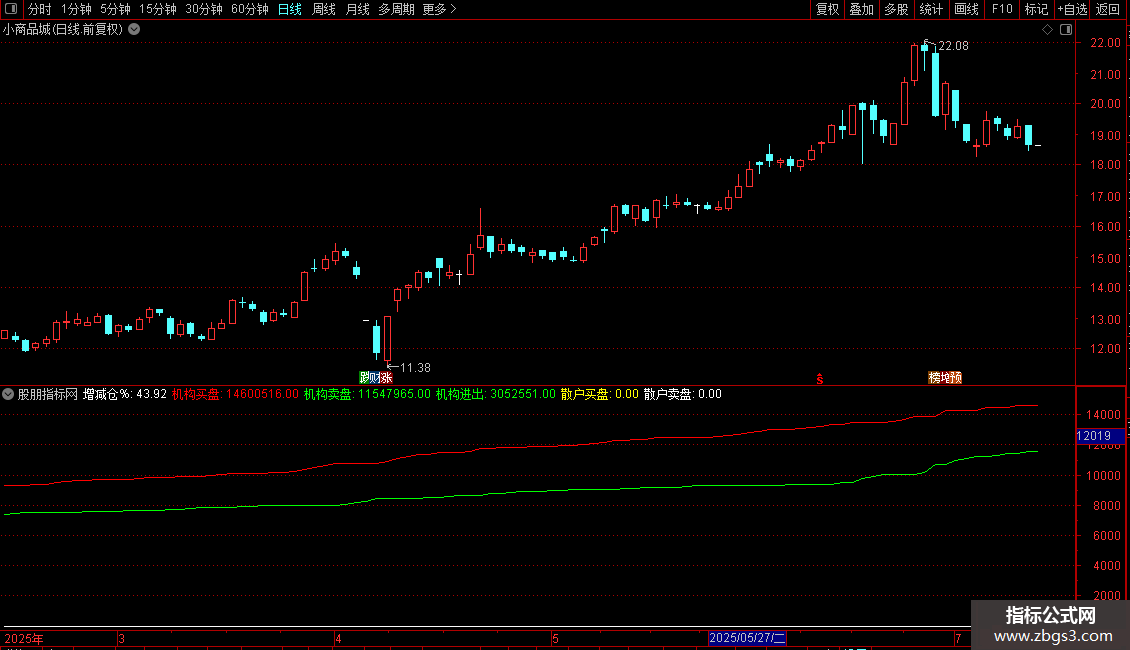The image size is (1130, 650).
Task: Click the 散户卖盘 white value
Action: (710, 394)
